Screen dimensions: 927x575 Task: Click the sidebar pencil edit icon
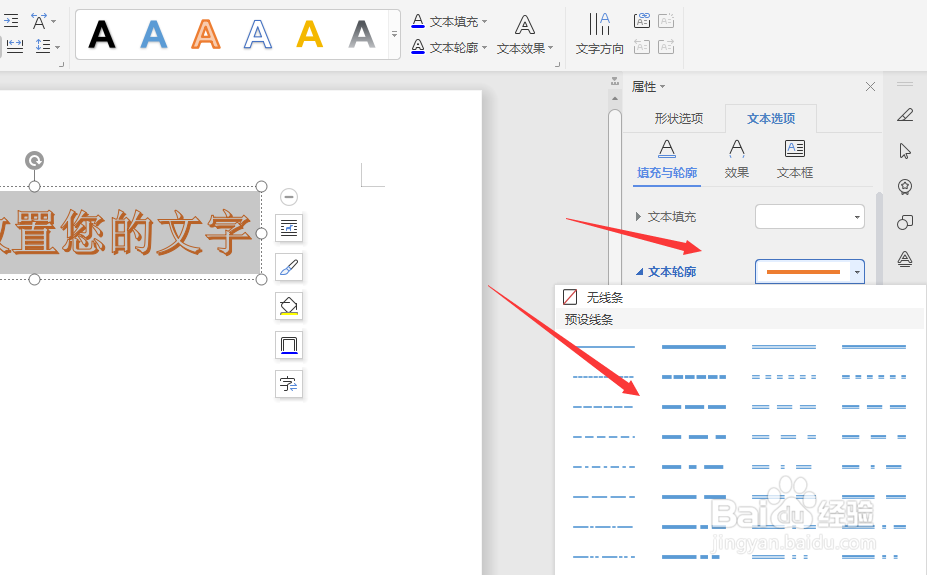click(x=905, y=115)
